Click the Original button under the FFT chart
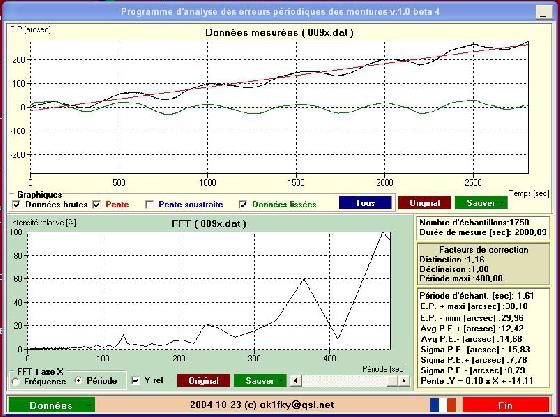Screen dimensions: 560x417 (203, 381)
